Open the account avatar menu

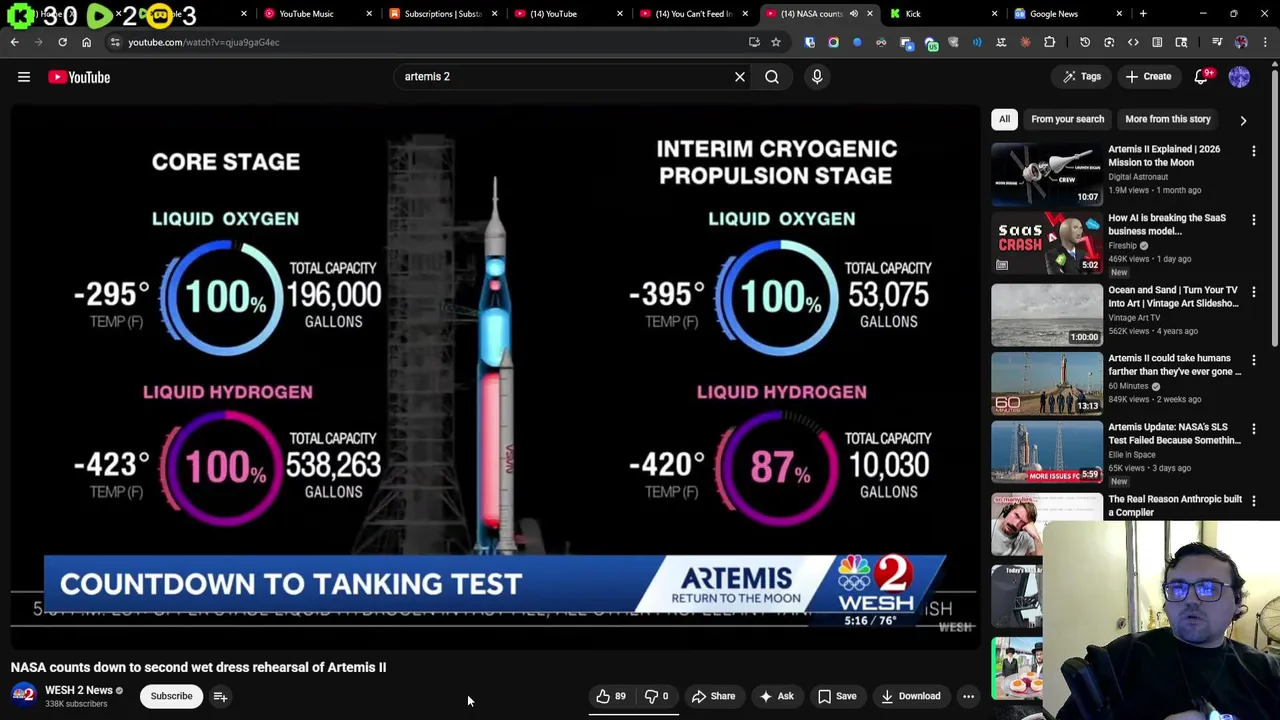point(1239,77)
